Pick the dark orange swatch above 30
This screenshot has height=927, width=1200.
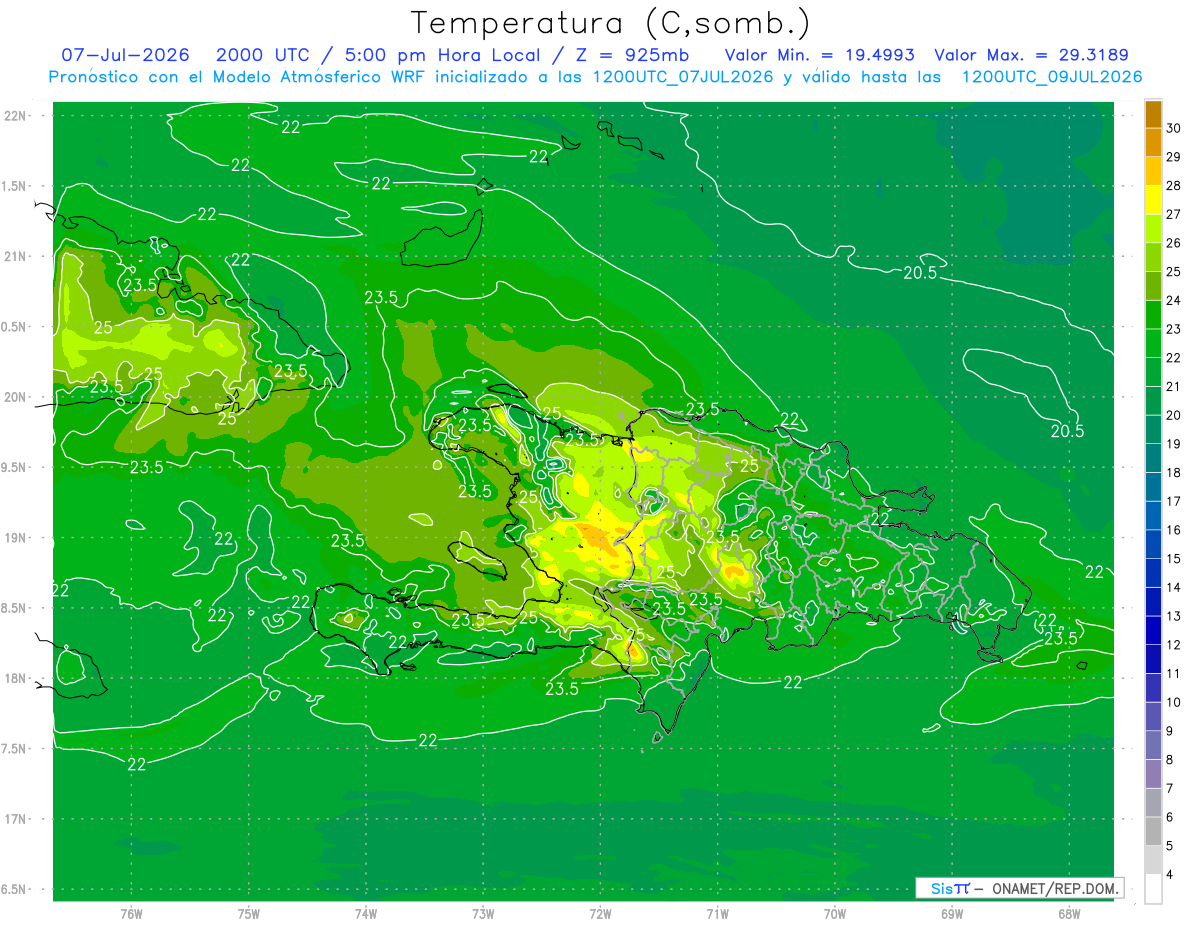pyautogui.click(x=1153, y=114)
